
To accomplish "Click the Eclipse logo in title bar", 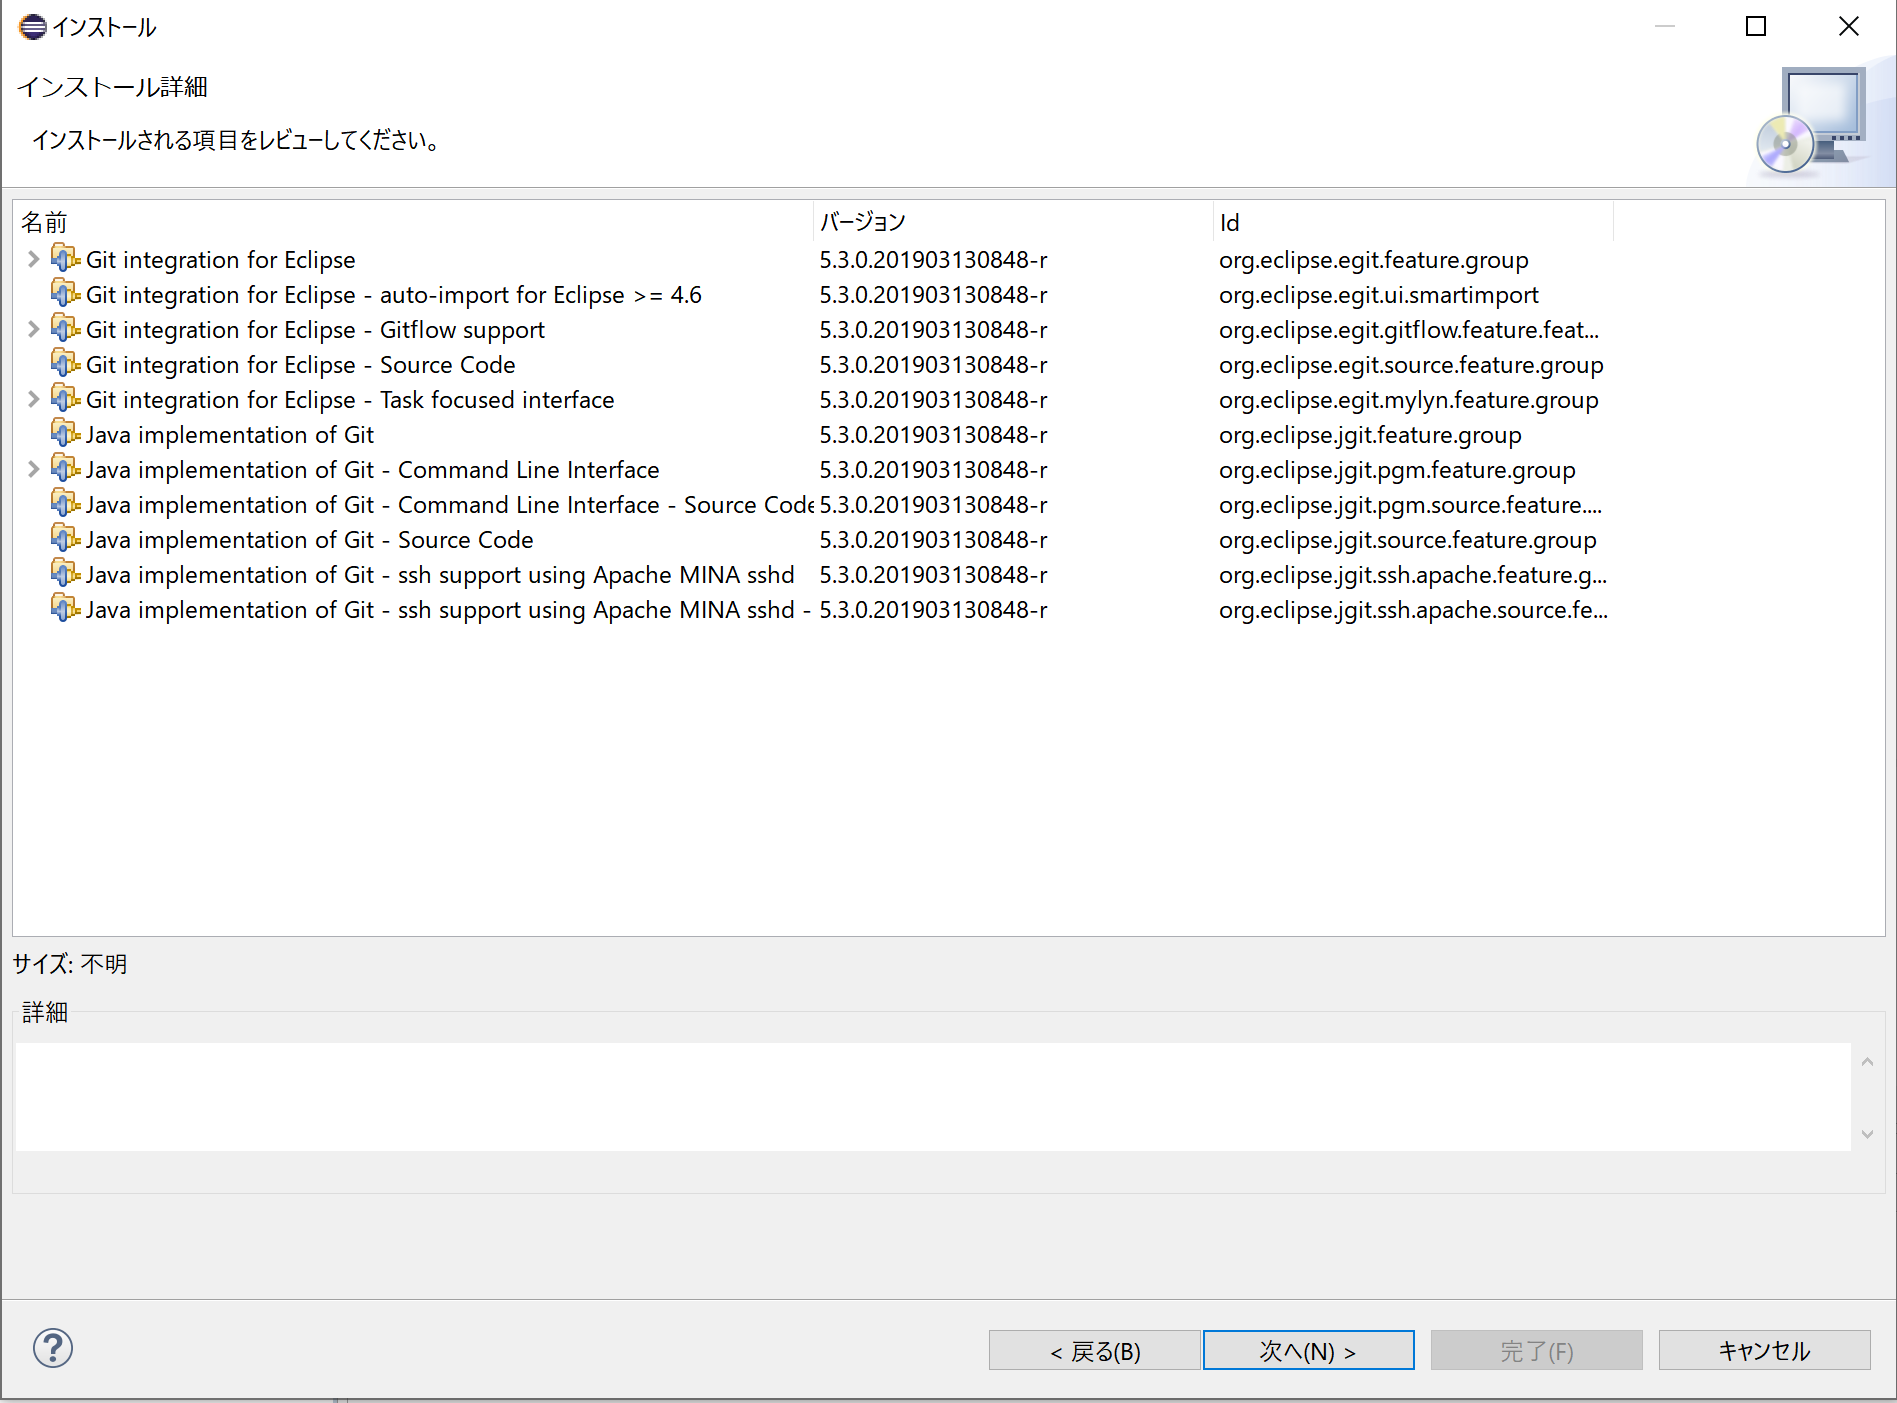I will pos(32,27).
